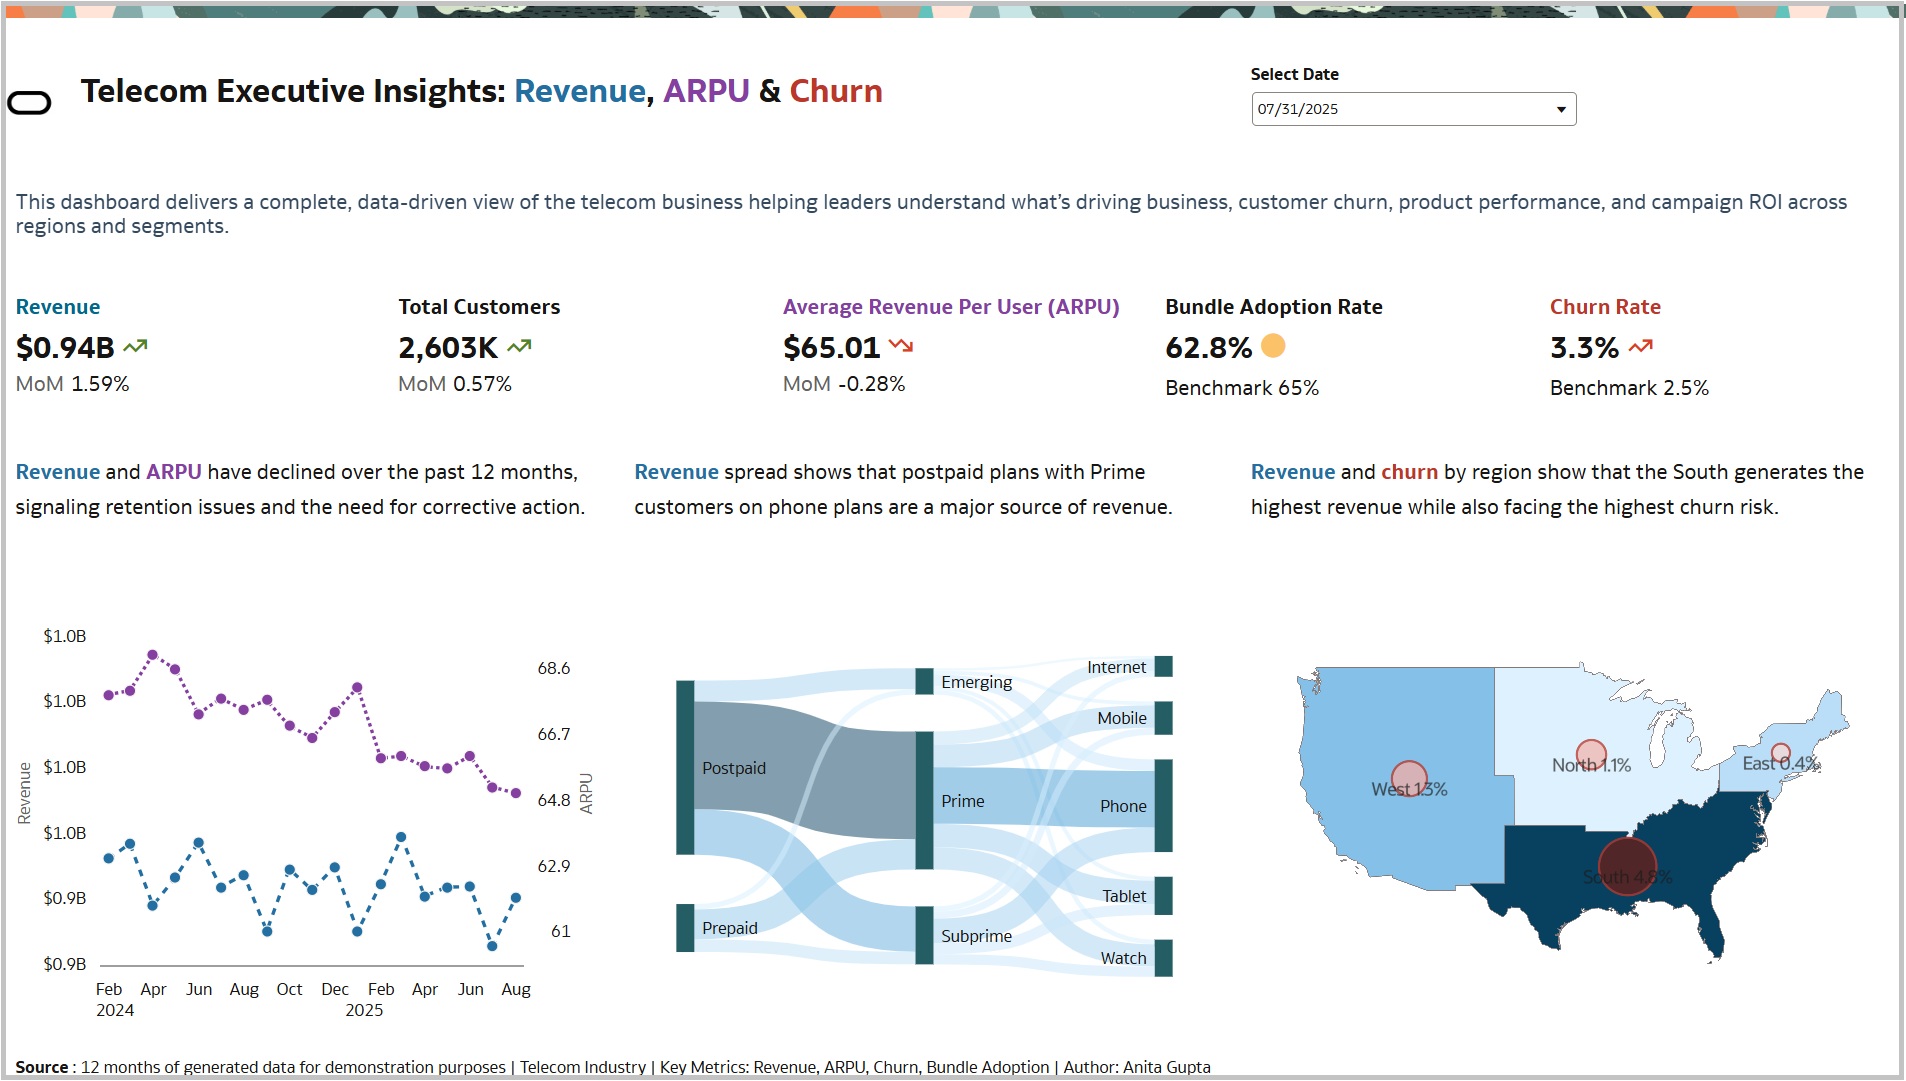Click the trend arrow beside Total Customers
1906x1081 pixels.
point(517,345)
